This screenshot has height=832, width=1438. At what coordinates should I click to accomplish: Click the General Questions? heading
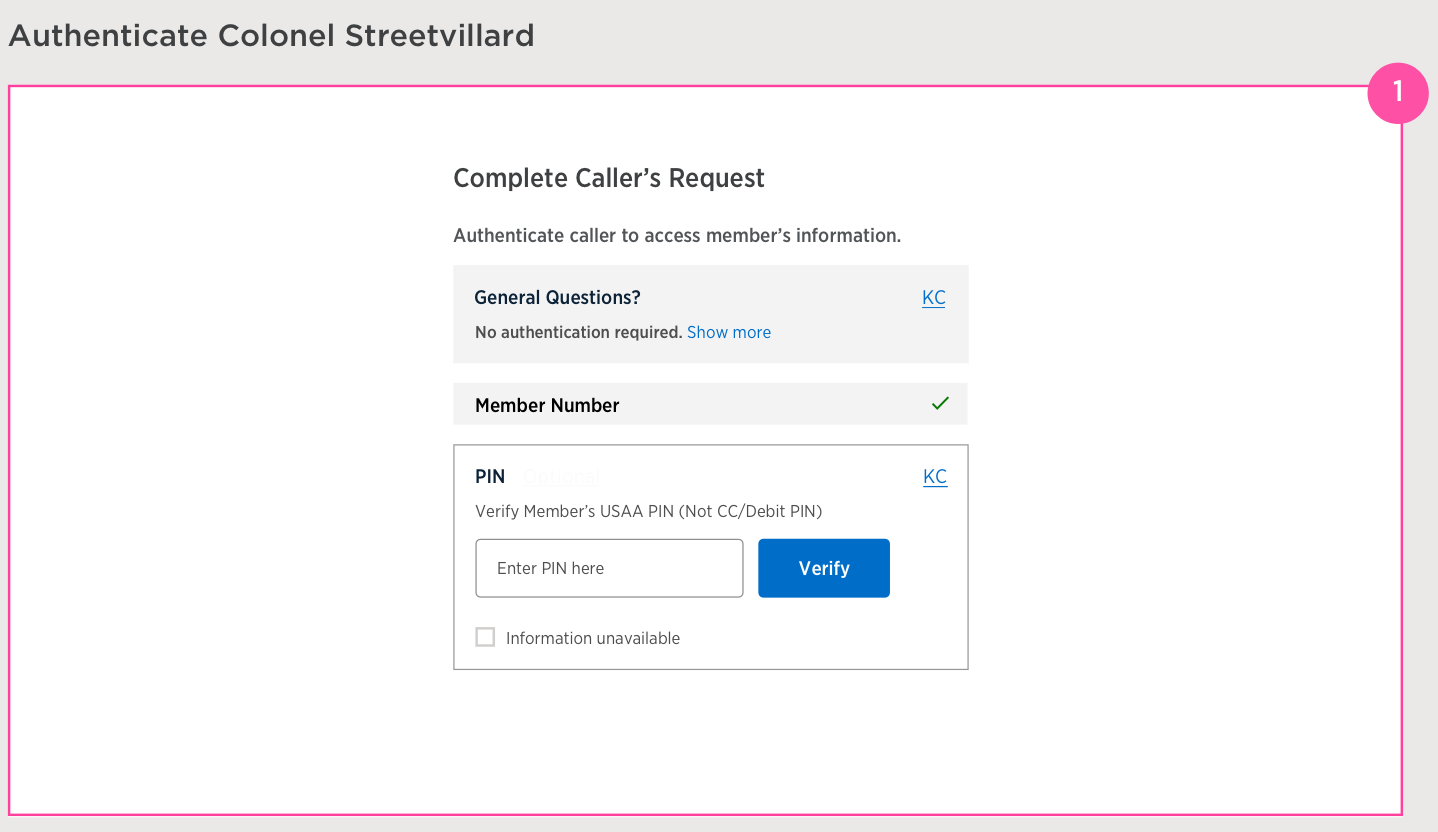(557, 298)
